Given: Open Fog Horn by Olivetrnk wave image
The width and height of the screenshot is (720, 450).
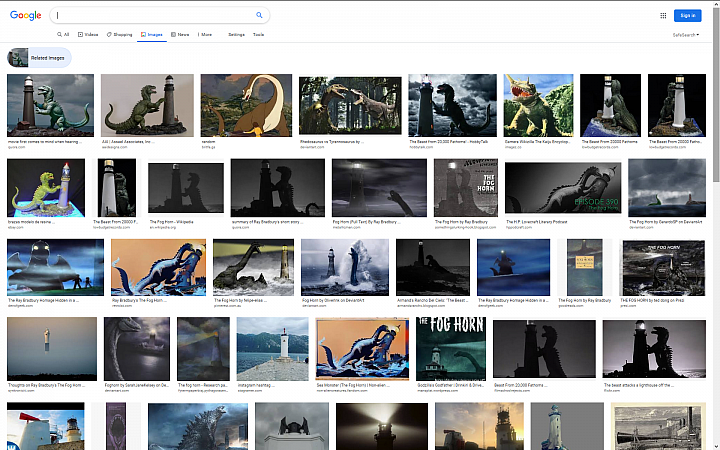Looking at the screenshot, I should 345,267.
